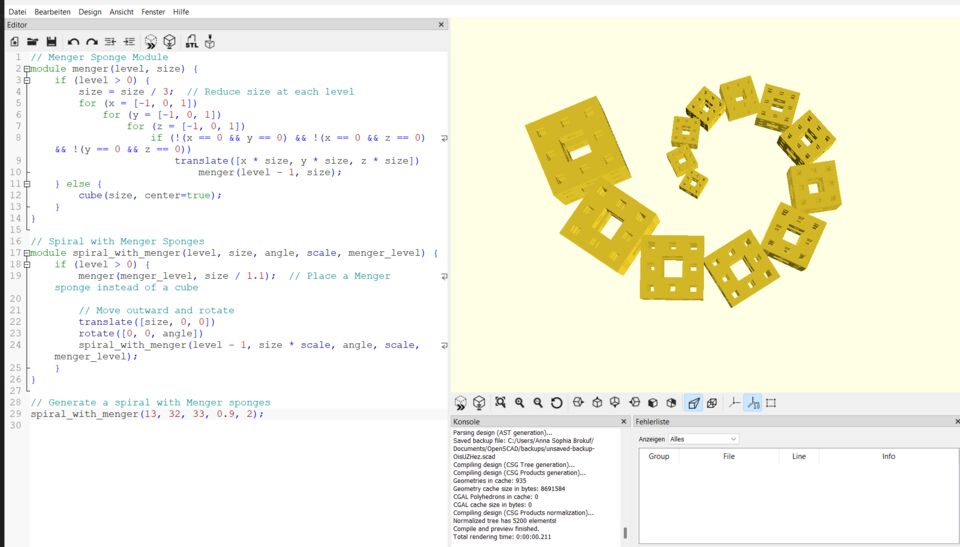Create a new file from editor toolbar

pos(15,42)
